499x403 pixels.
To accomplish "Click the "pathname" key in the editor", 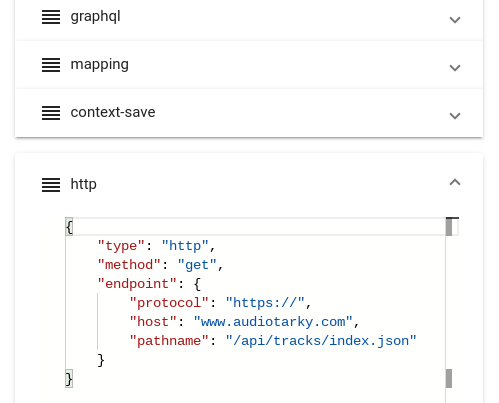I will pyautogui.click(x=169, y=341).
